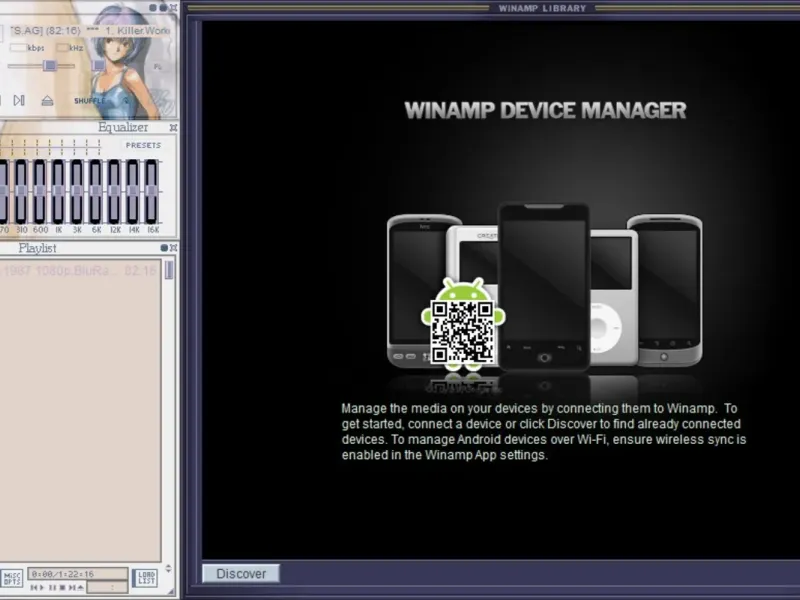Adjust the 14K equalizer band
This screenshot has width=800, height=600.
pos(133,191)
